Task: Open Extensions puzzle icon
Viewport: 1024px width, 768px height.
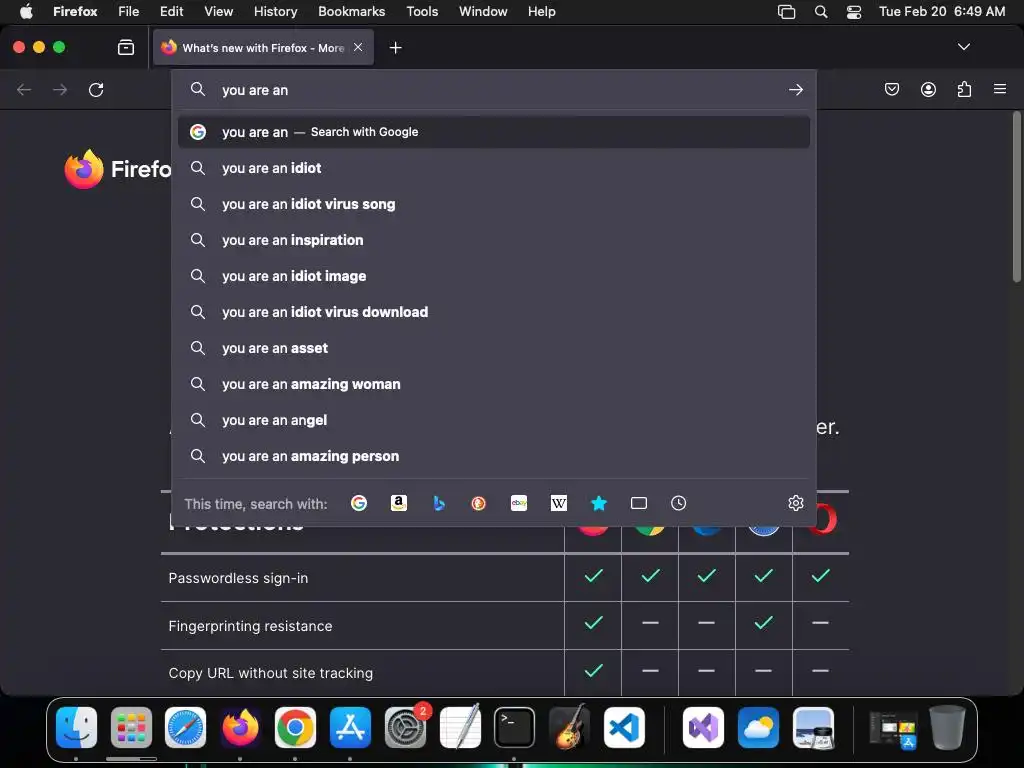Action: 964,89
